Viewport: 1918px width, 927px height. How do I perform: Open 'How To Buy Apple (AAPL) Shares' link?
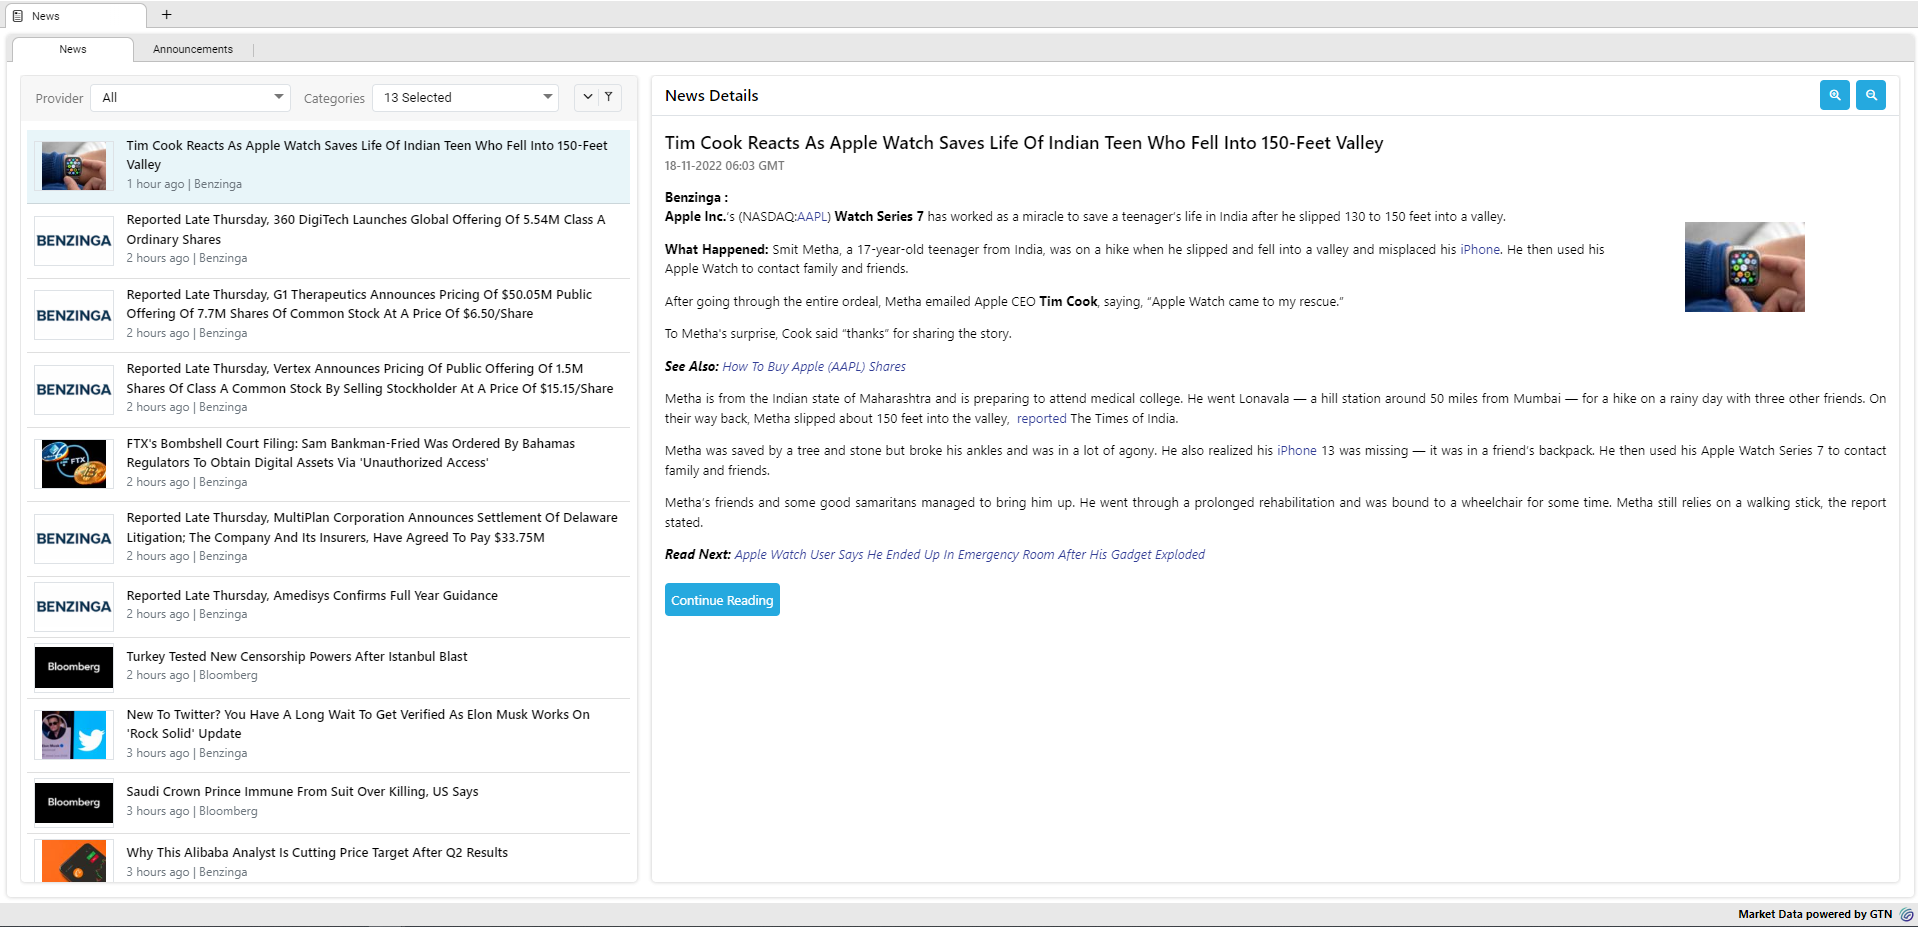(x=814, y=367)
